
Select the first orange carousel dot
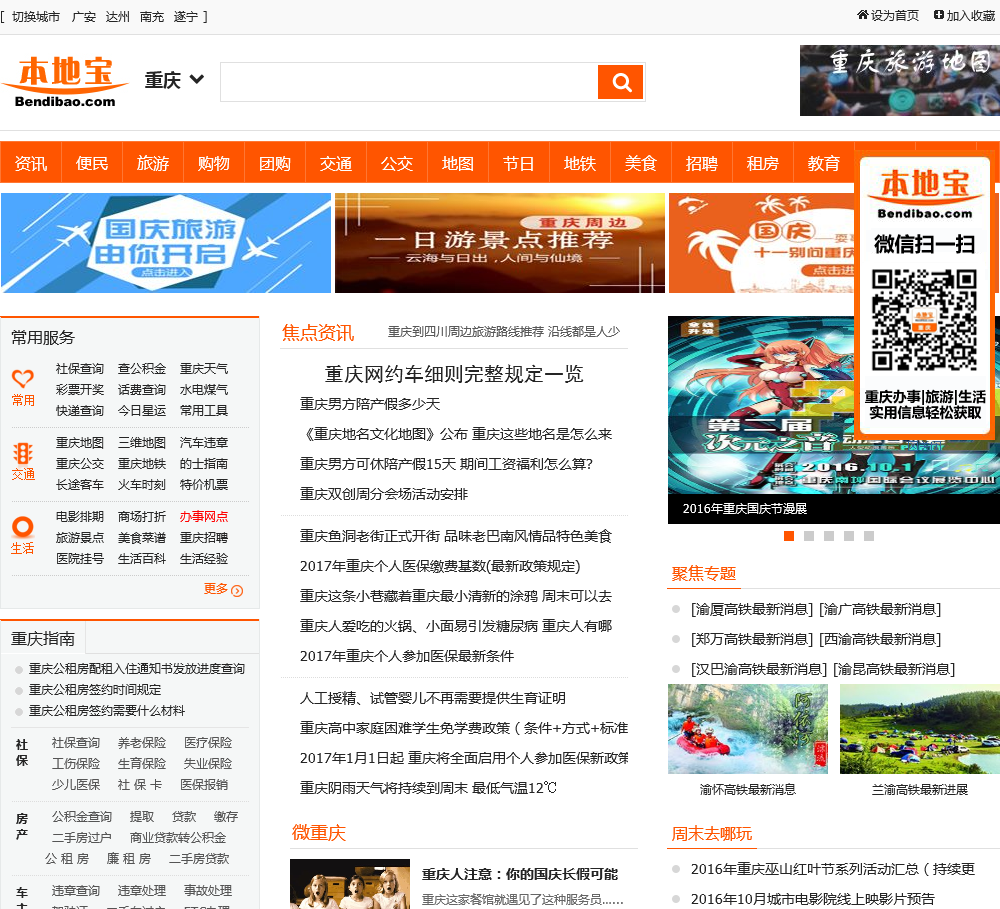[x=789, y=536]
